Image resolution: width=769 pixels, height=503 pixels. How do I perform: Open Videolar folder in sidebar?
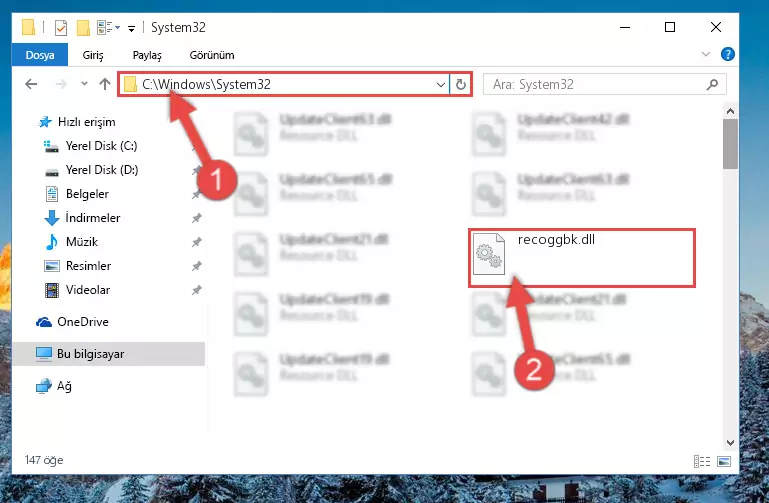click(77, 290)
